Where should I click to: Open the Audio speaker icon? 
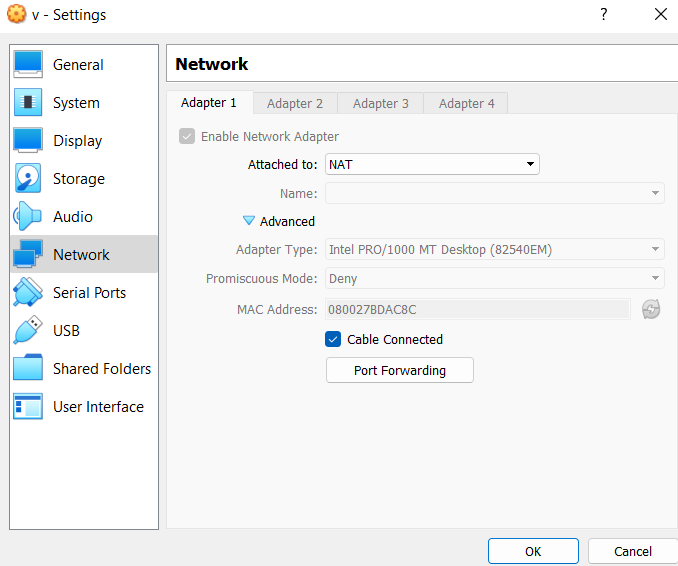28,217
